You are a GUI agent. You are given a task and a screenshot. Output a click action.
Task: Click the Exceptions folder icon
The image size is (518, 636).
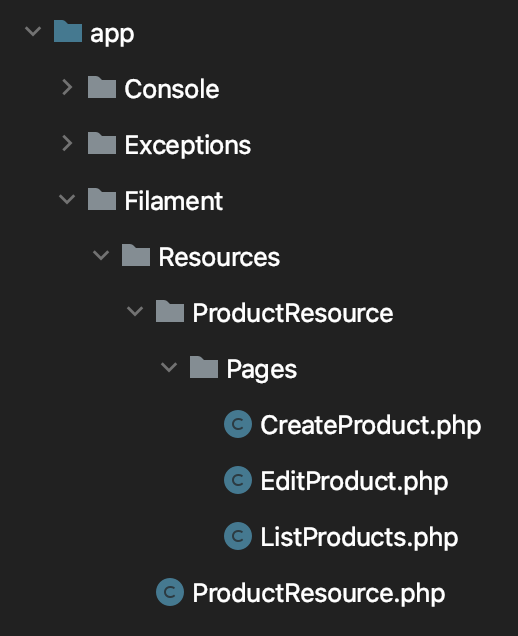point(102,143)
